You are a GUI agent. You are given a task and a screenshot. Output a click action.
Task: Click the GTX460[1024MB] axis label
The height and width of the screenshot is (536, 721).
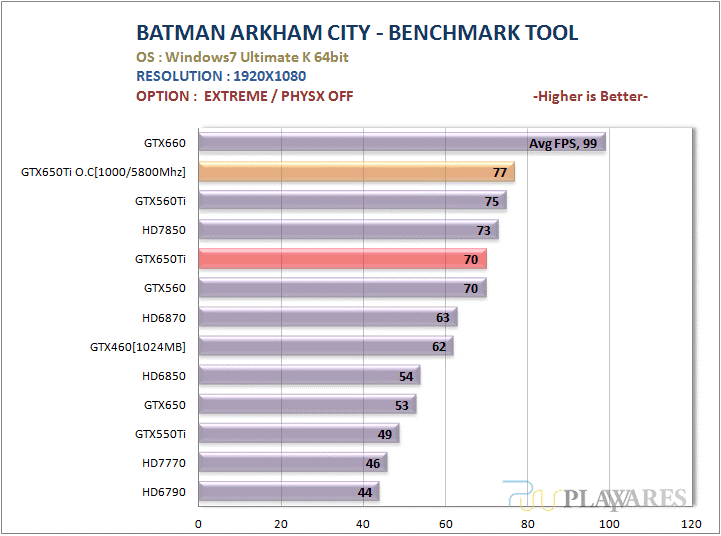(x=138, y=348)
